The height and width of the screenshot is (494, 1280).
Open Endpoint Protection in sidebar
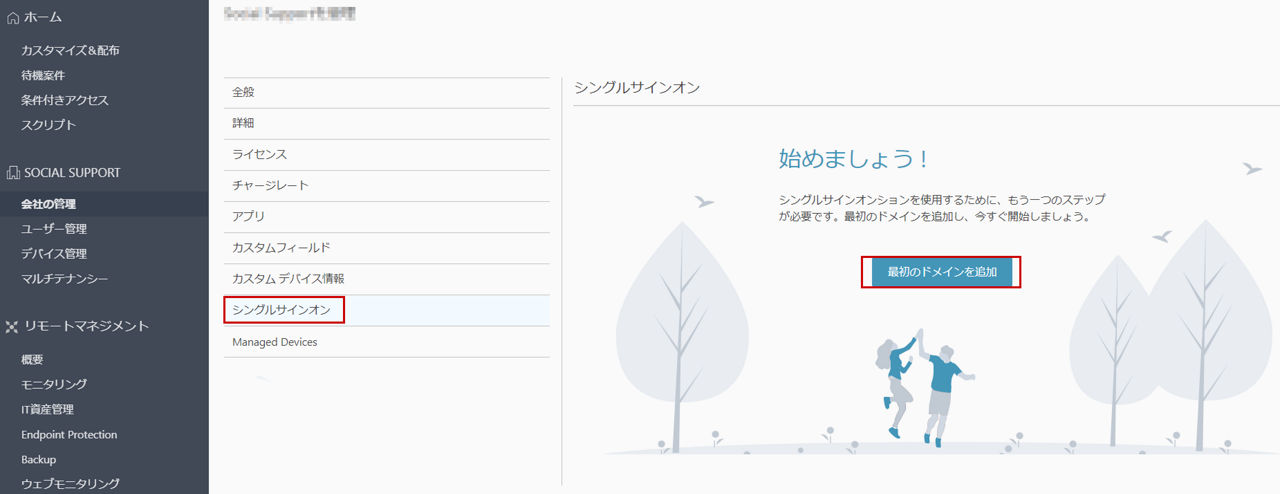[x=69, y=435]
